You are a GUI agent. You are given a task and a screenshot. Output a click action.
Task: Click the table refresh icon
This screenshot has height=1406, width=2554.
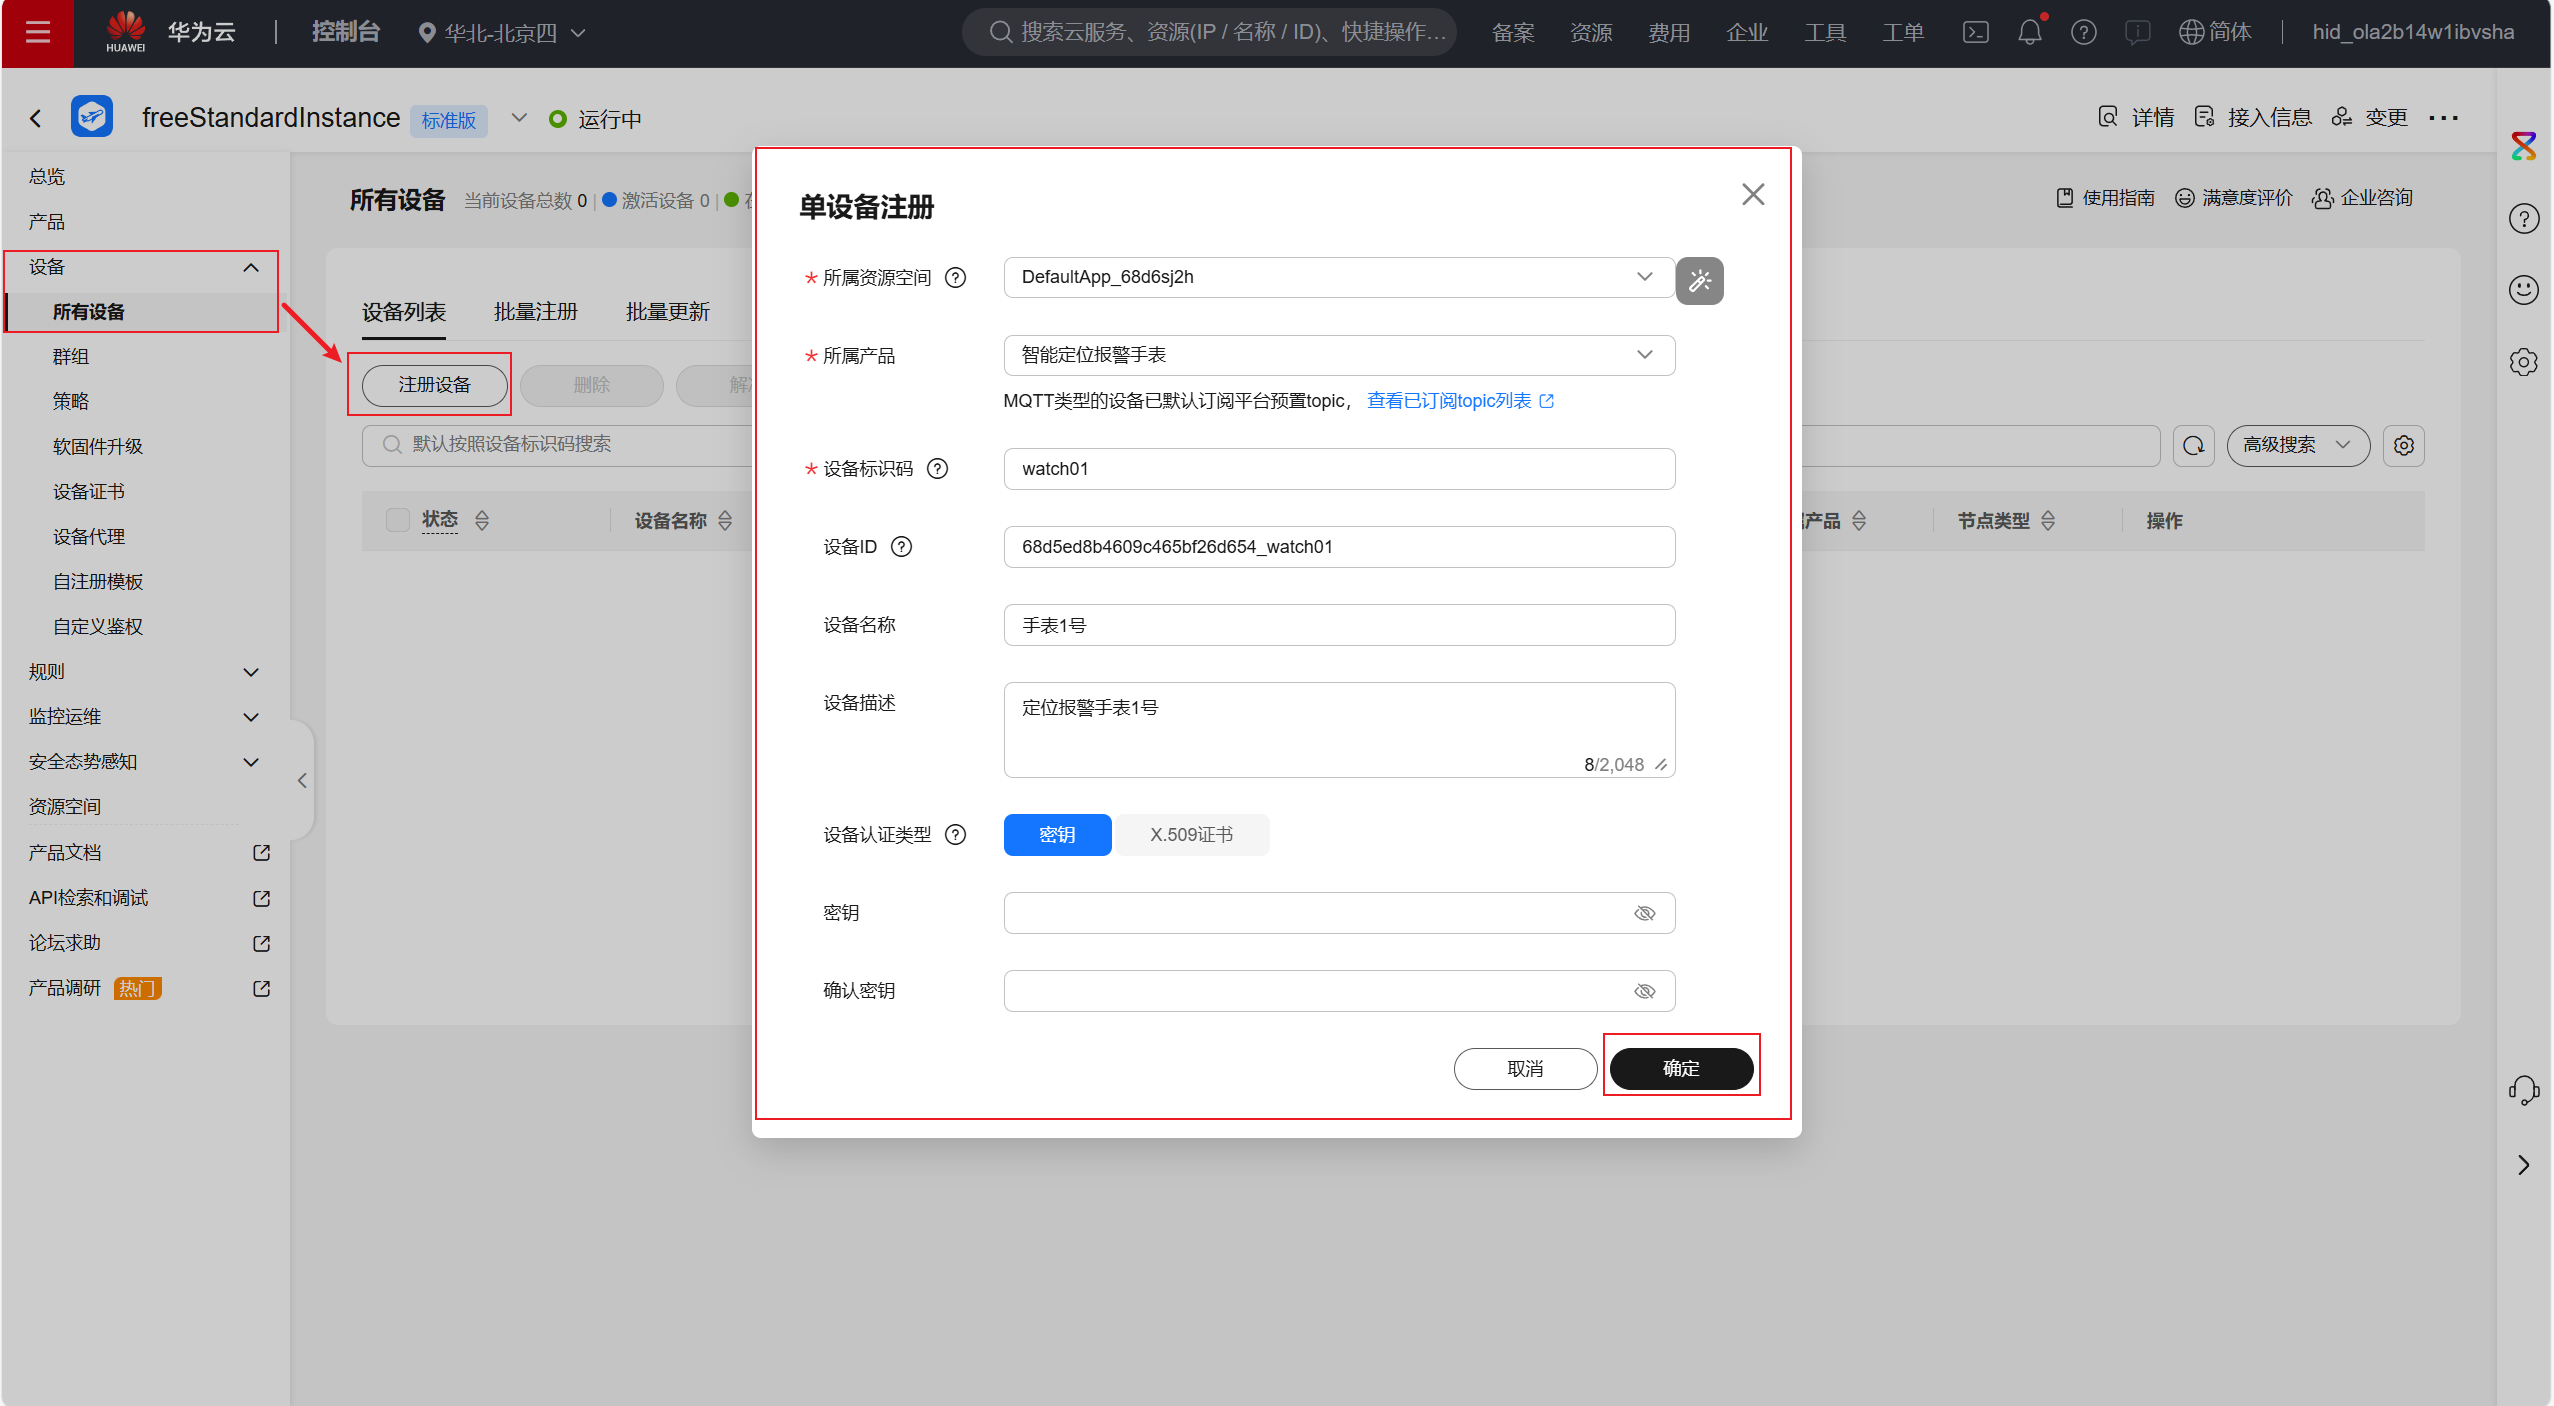2193,446
